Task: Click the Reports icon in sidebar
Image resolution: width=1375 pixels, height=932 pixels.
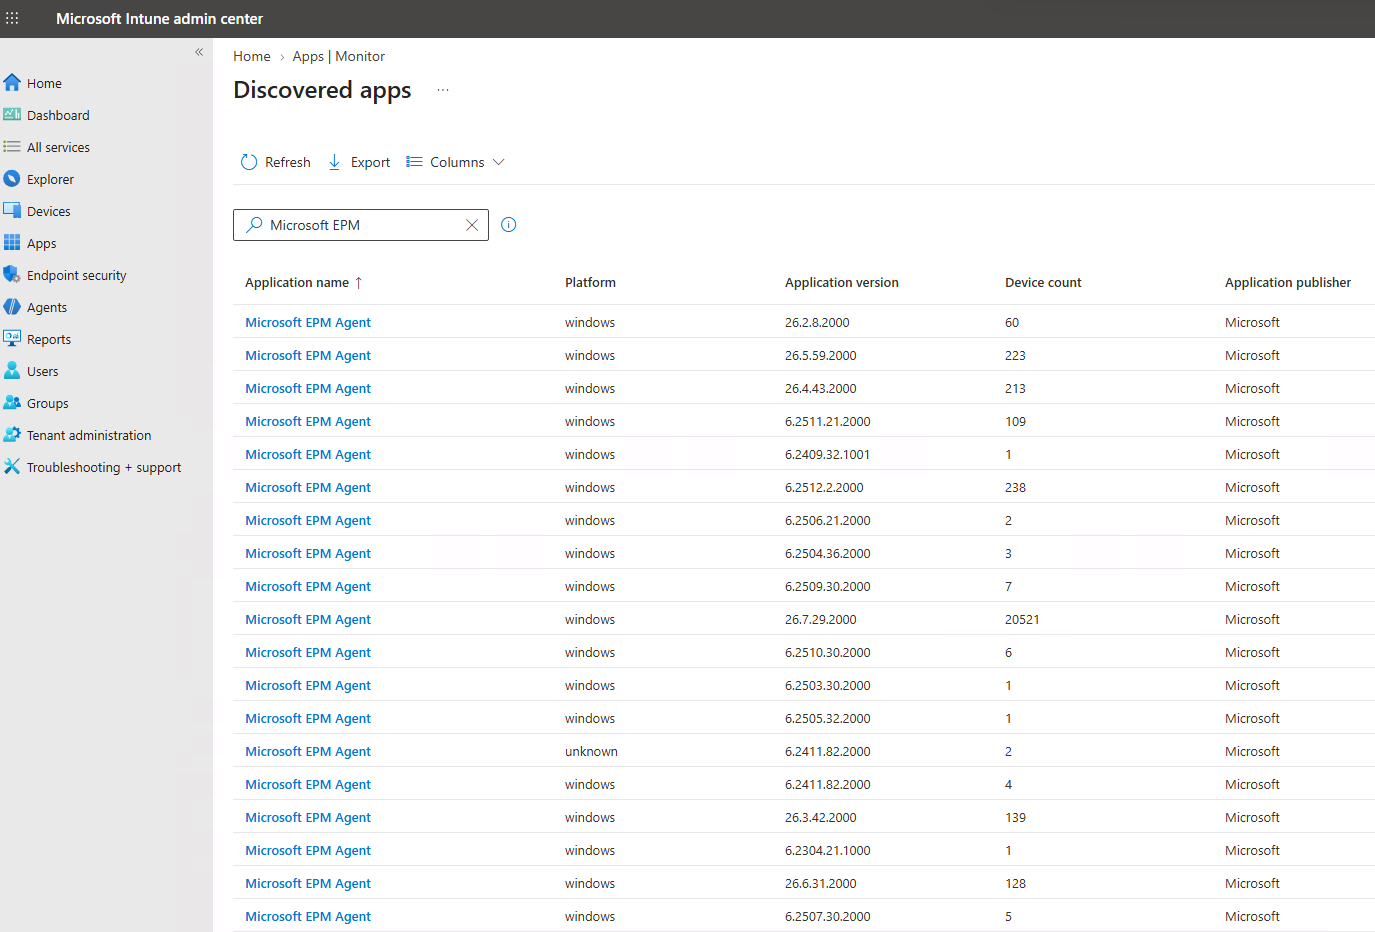Action: [12, 339]
